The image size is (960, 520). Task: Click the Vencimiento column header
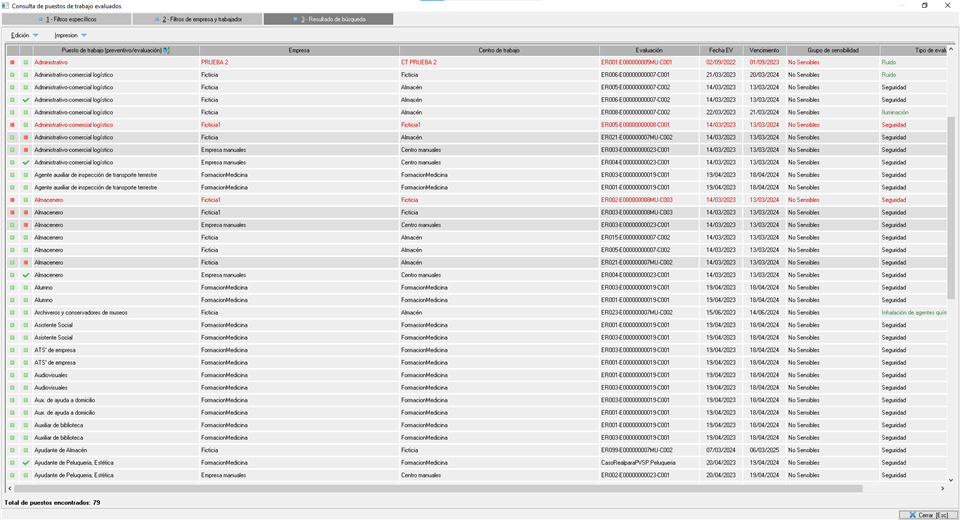(763, 50)
